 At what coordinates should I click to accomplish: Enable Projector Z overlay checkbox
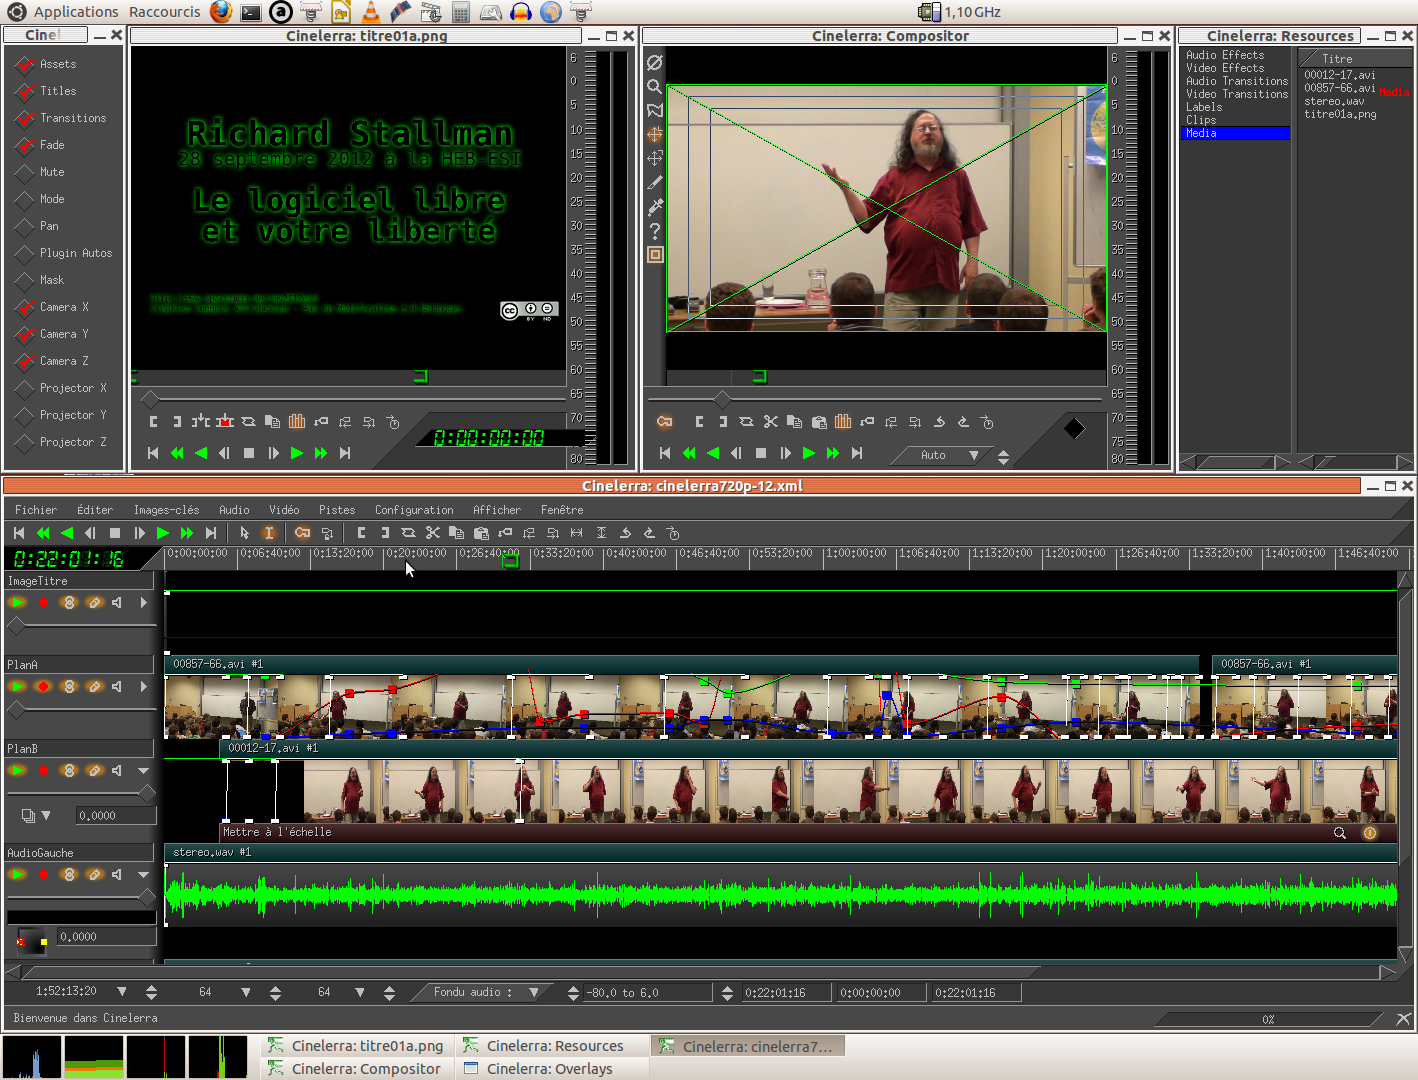click(25, 443)
